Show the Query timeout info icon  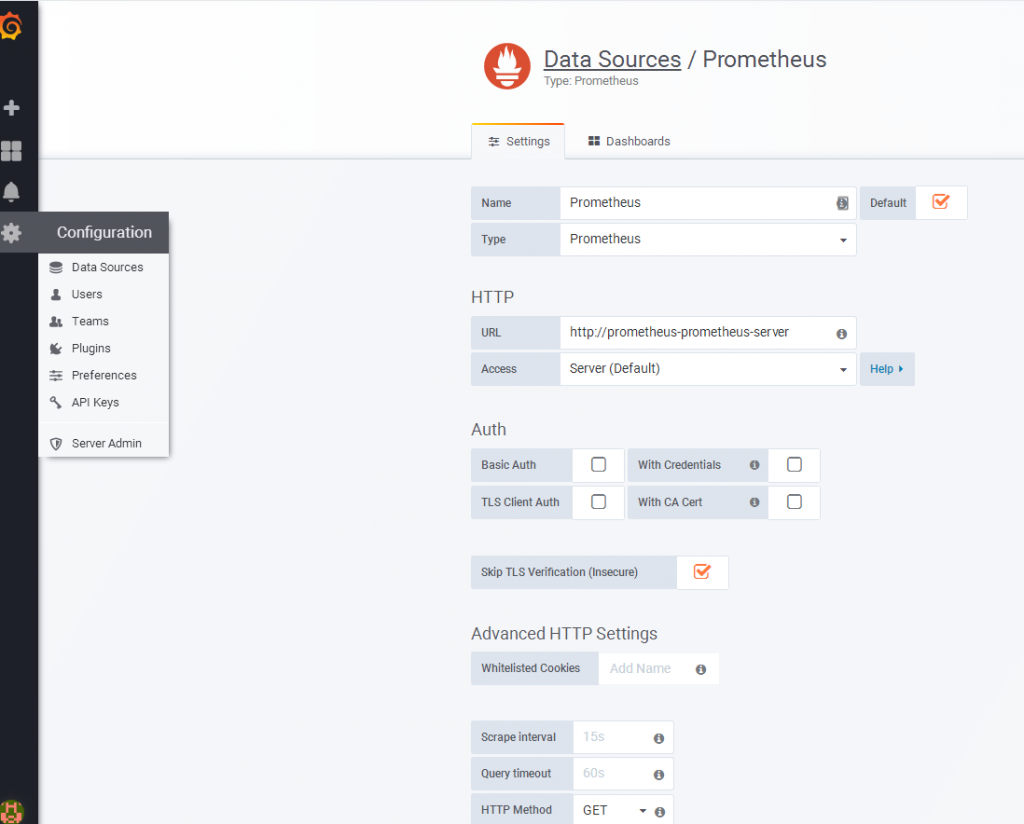(x=659, y=774)
